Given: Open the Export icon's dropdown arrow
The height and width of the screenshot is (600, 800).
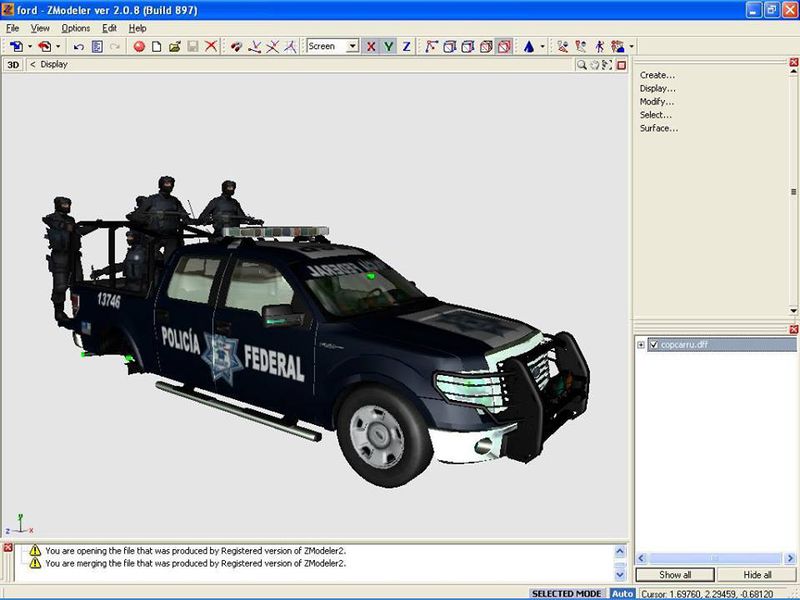Looking at the screenshot, I should (58, 46).
